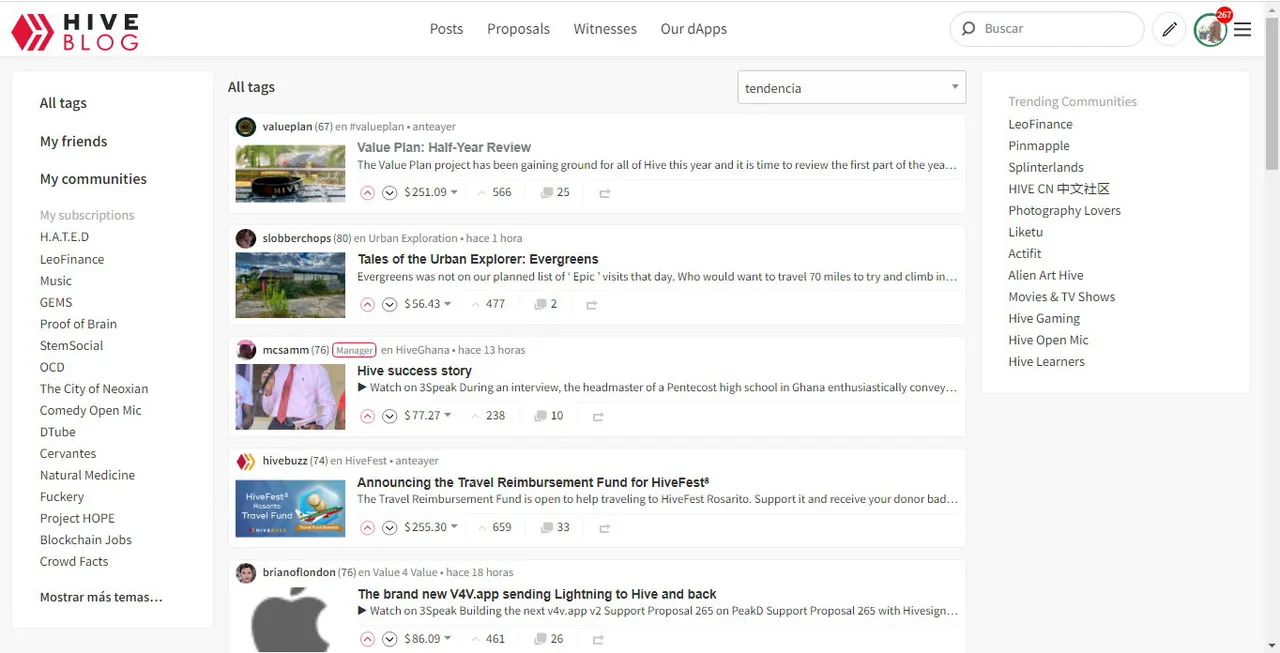1280x653 pixels.
Task: Upvote the V4V.app Lightning post
Action: [x=367, y=639]
